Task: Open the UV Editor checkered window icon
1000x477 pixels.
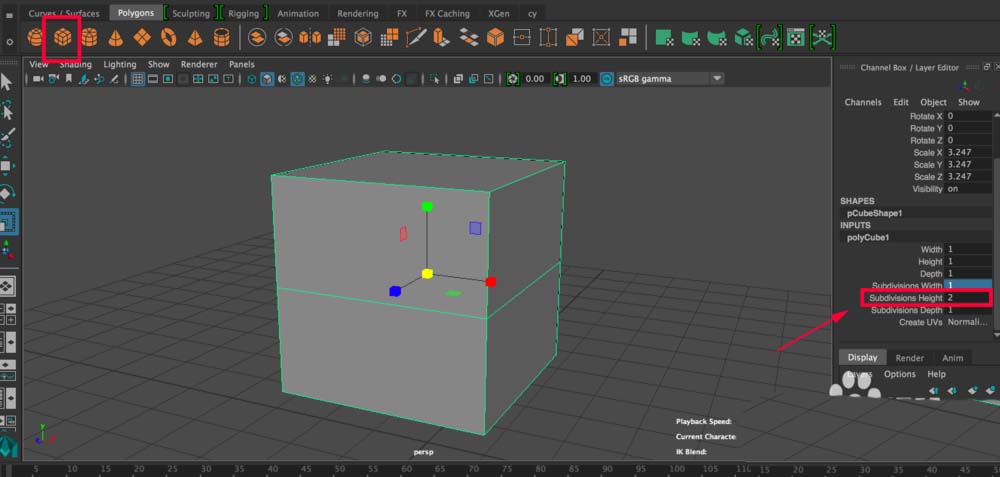Action: click(795, 38)
